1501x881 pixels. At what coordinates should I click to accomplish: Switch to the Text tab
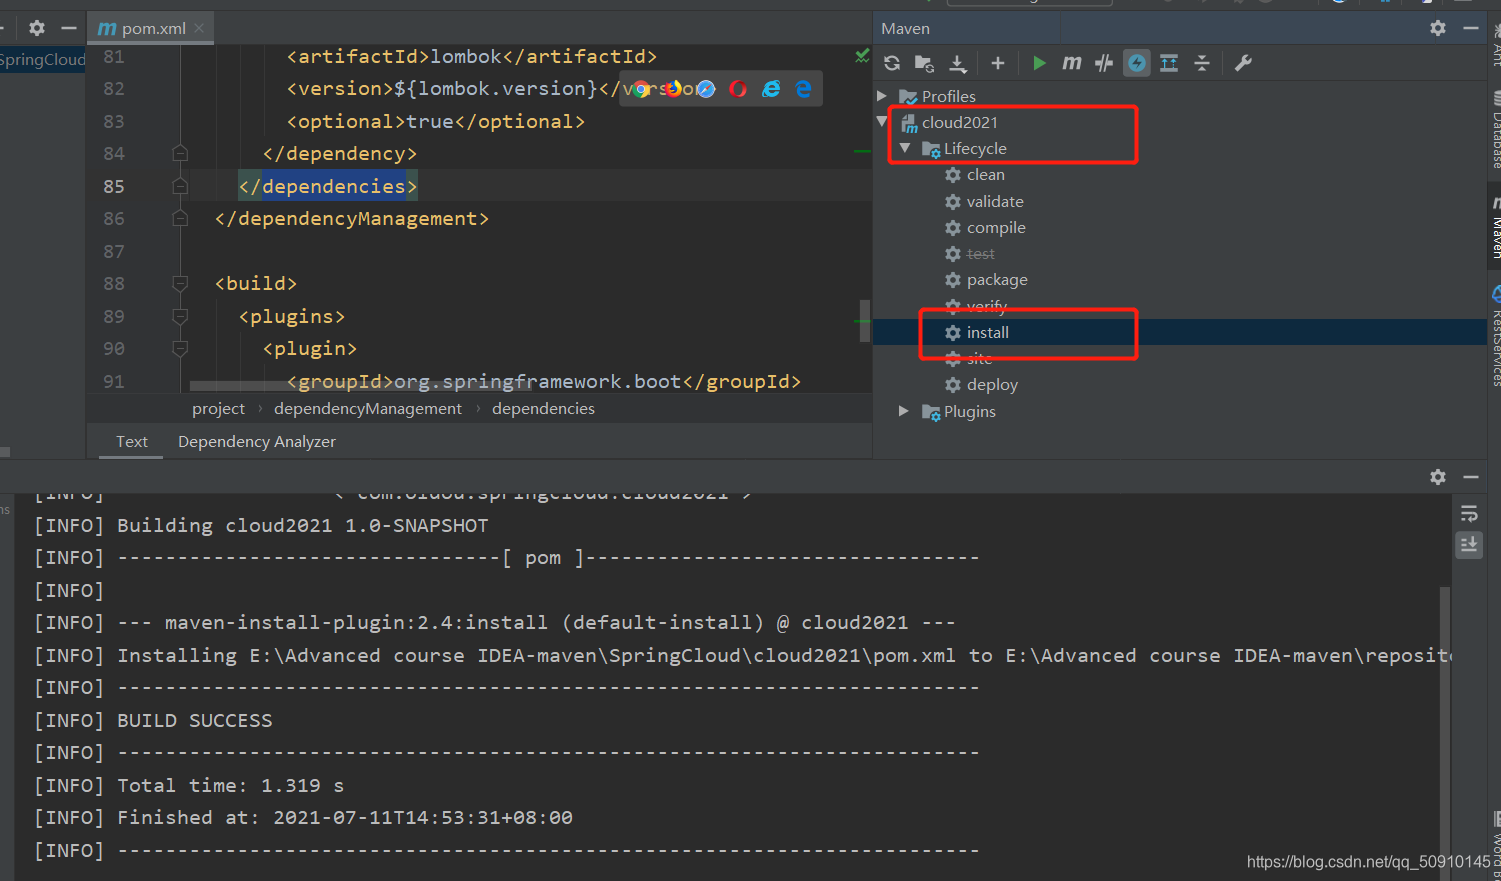pyautogui.click(x=131, y=441)
